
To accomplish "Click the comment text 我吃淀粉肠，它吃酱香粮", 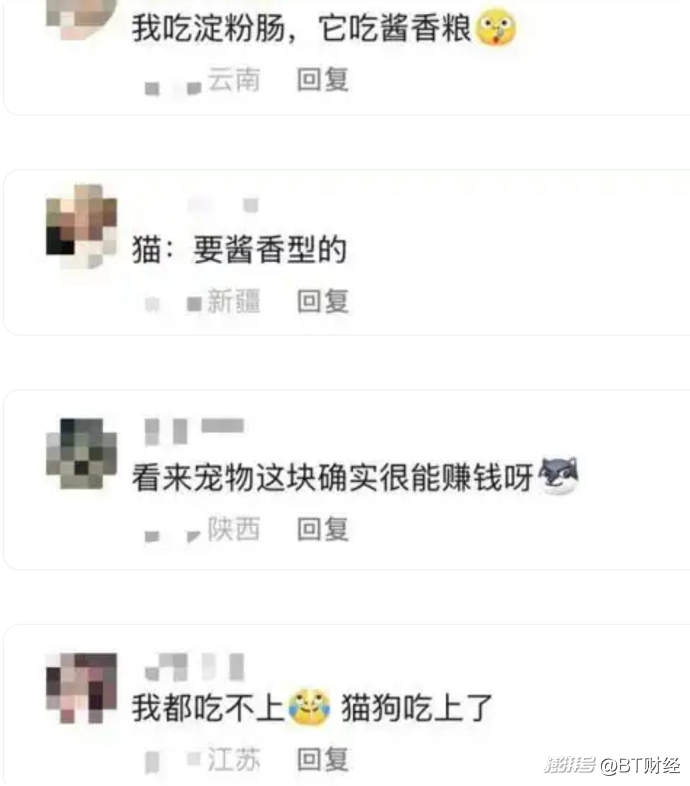I will tap(301, 28).
